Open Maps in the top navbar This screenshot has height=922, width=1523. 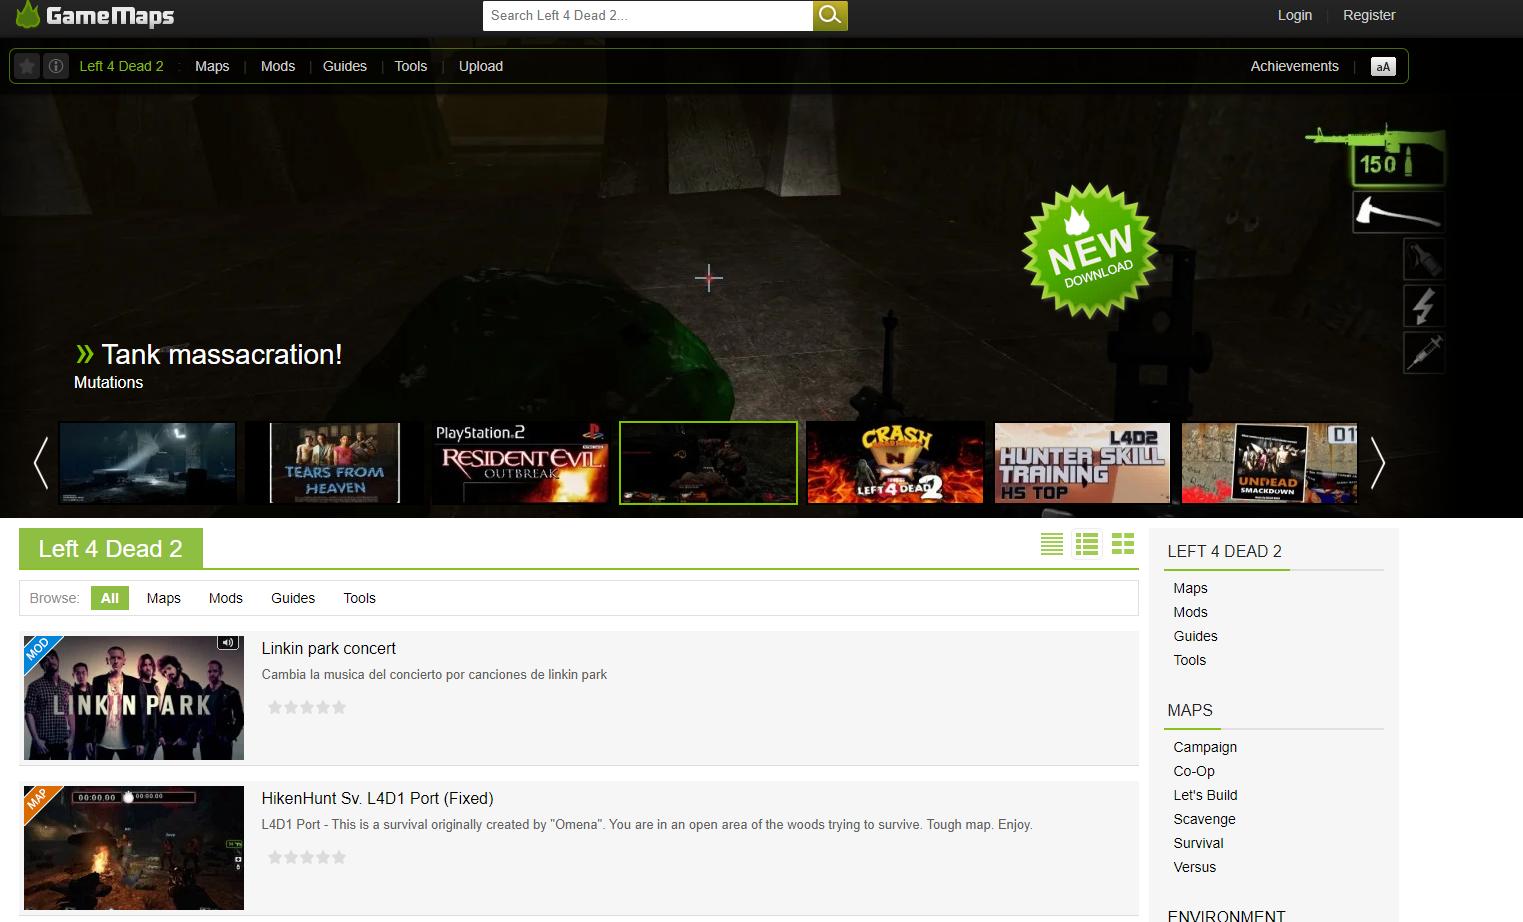point(212,66)
